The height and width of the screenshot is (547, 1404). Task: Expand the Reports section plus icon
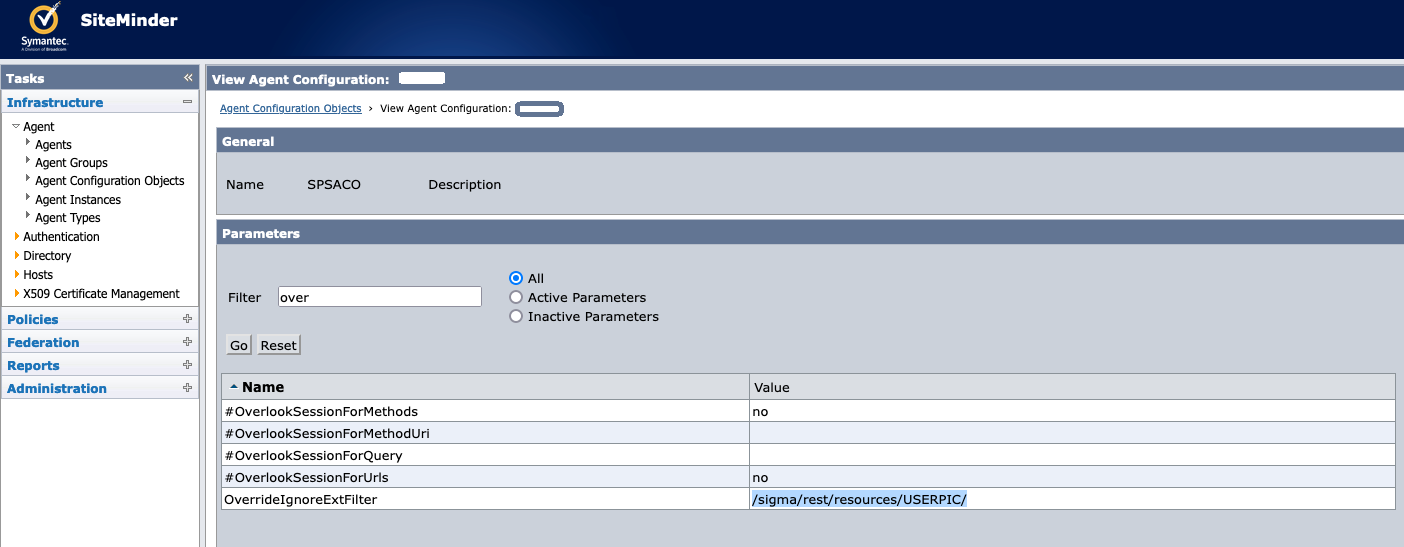pyautogui.click(x=187, y=365)
